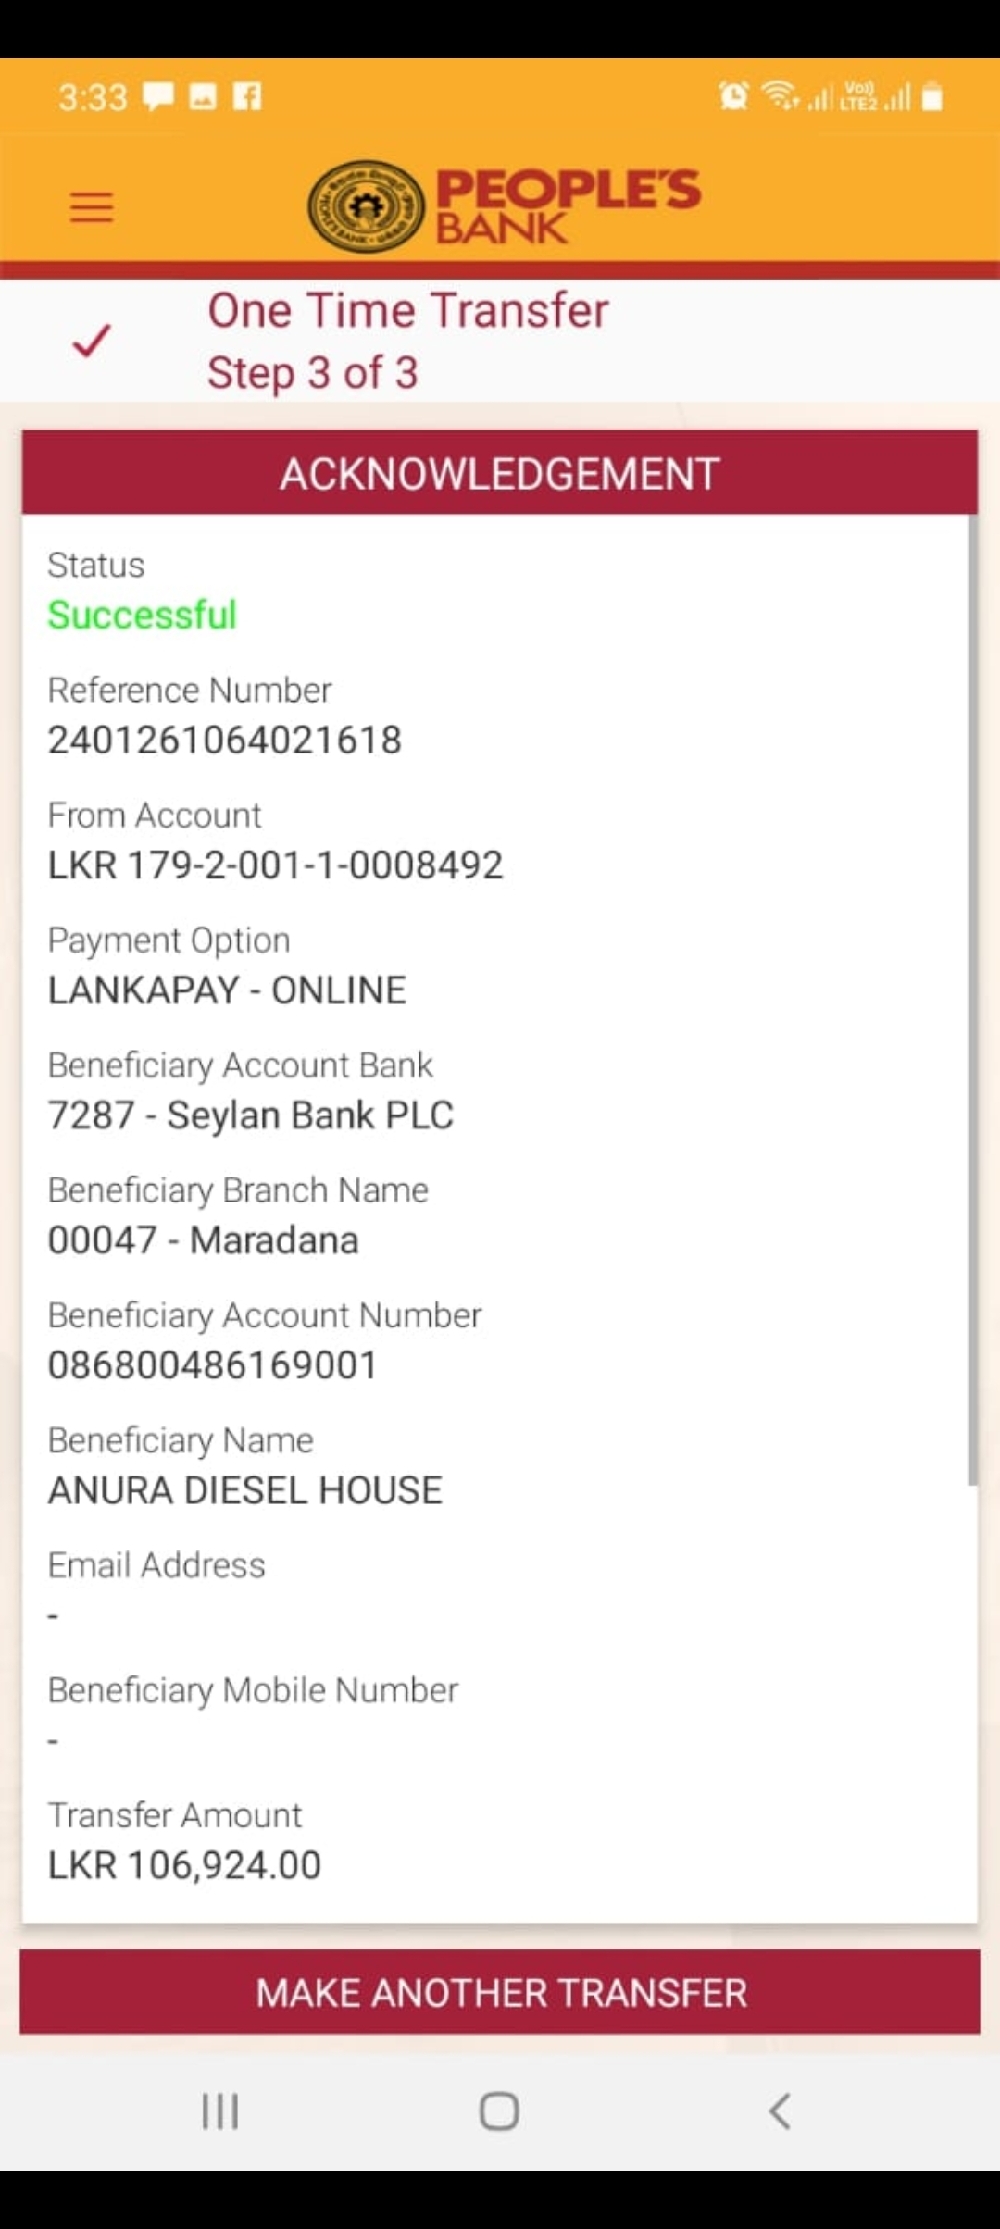Tap the Facebook notification icon
This screenshot has height=2229, width=1000.
pyautogui.click(x=247, y=96)
